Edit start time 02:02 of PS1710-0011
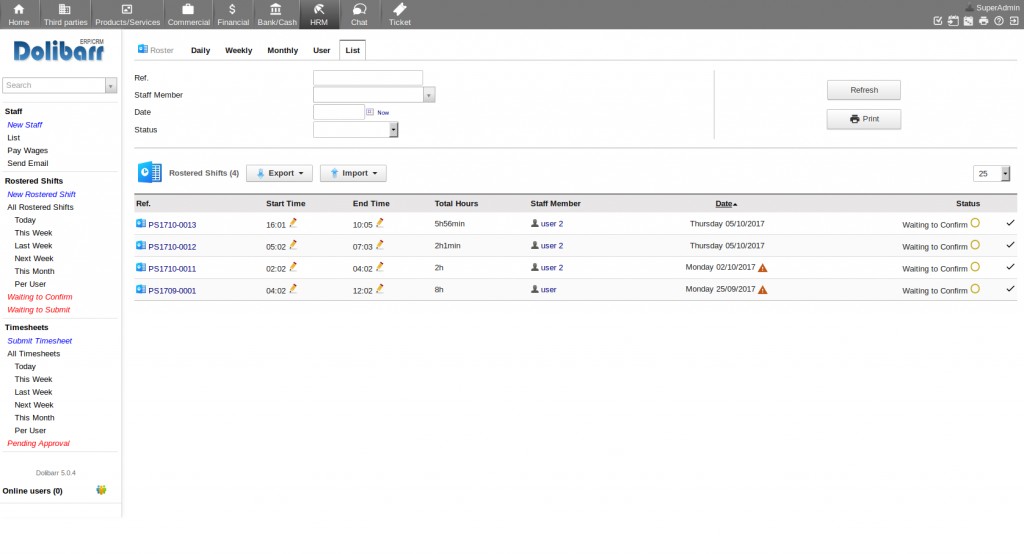Viewport: 1024px width, 554px height. pos(293,267)
